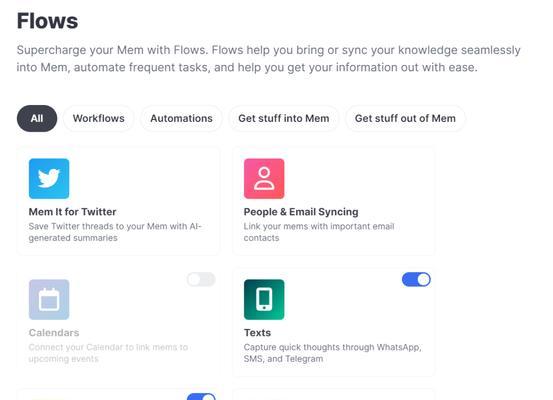Viewport: 553px width, 400px height.
Task: Show the Automations filter
Action: (x=181, y=118)
